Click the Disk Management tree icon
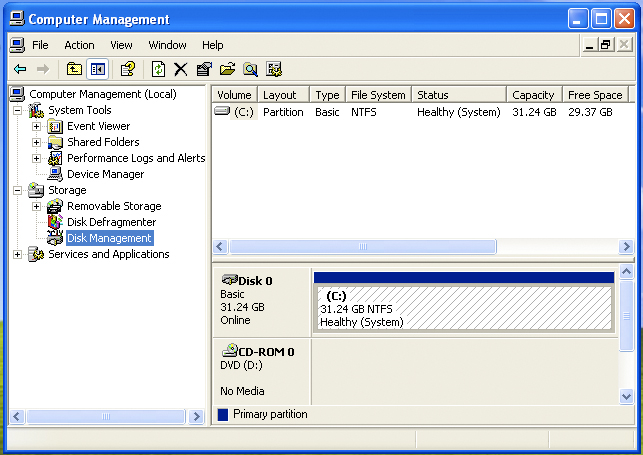 pyautogui.click(x=55, y=238)
